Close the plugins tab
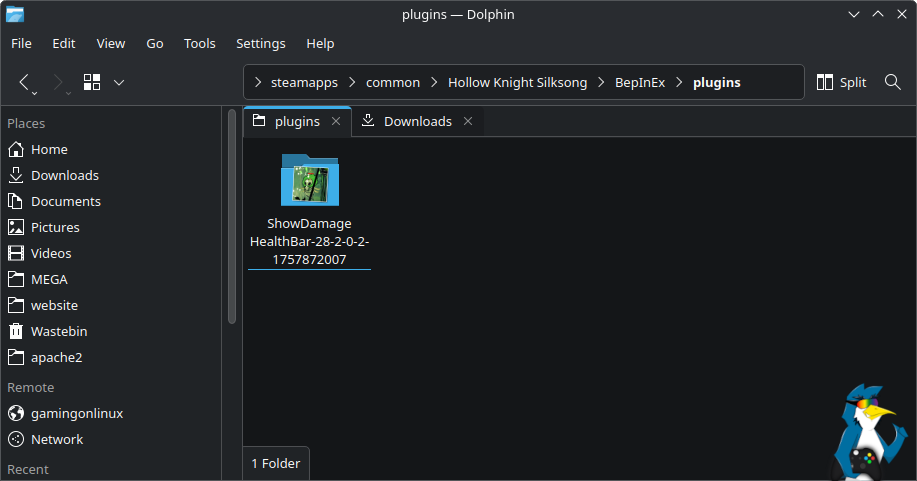Screen dimensions: 917x481 (336, 121)
